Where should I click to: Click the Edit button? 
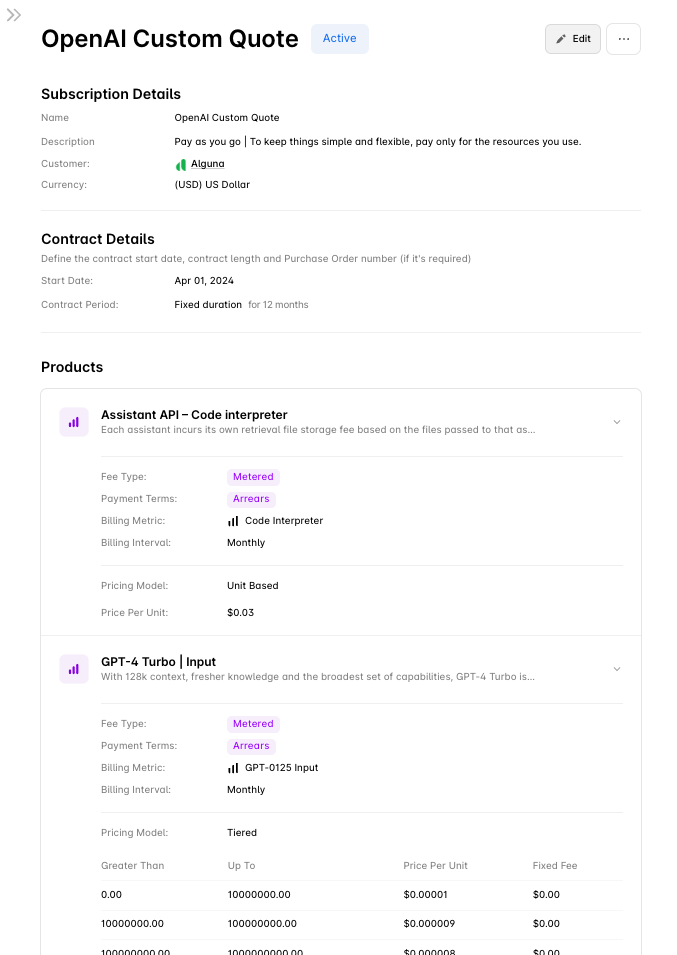(x=573, y=39)
